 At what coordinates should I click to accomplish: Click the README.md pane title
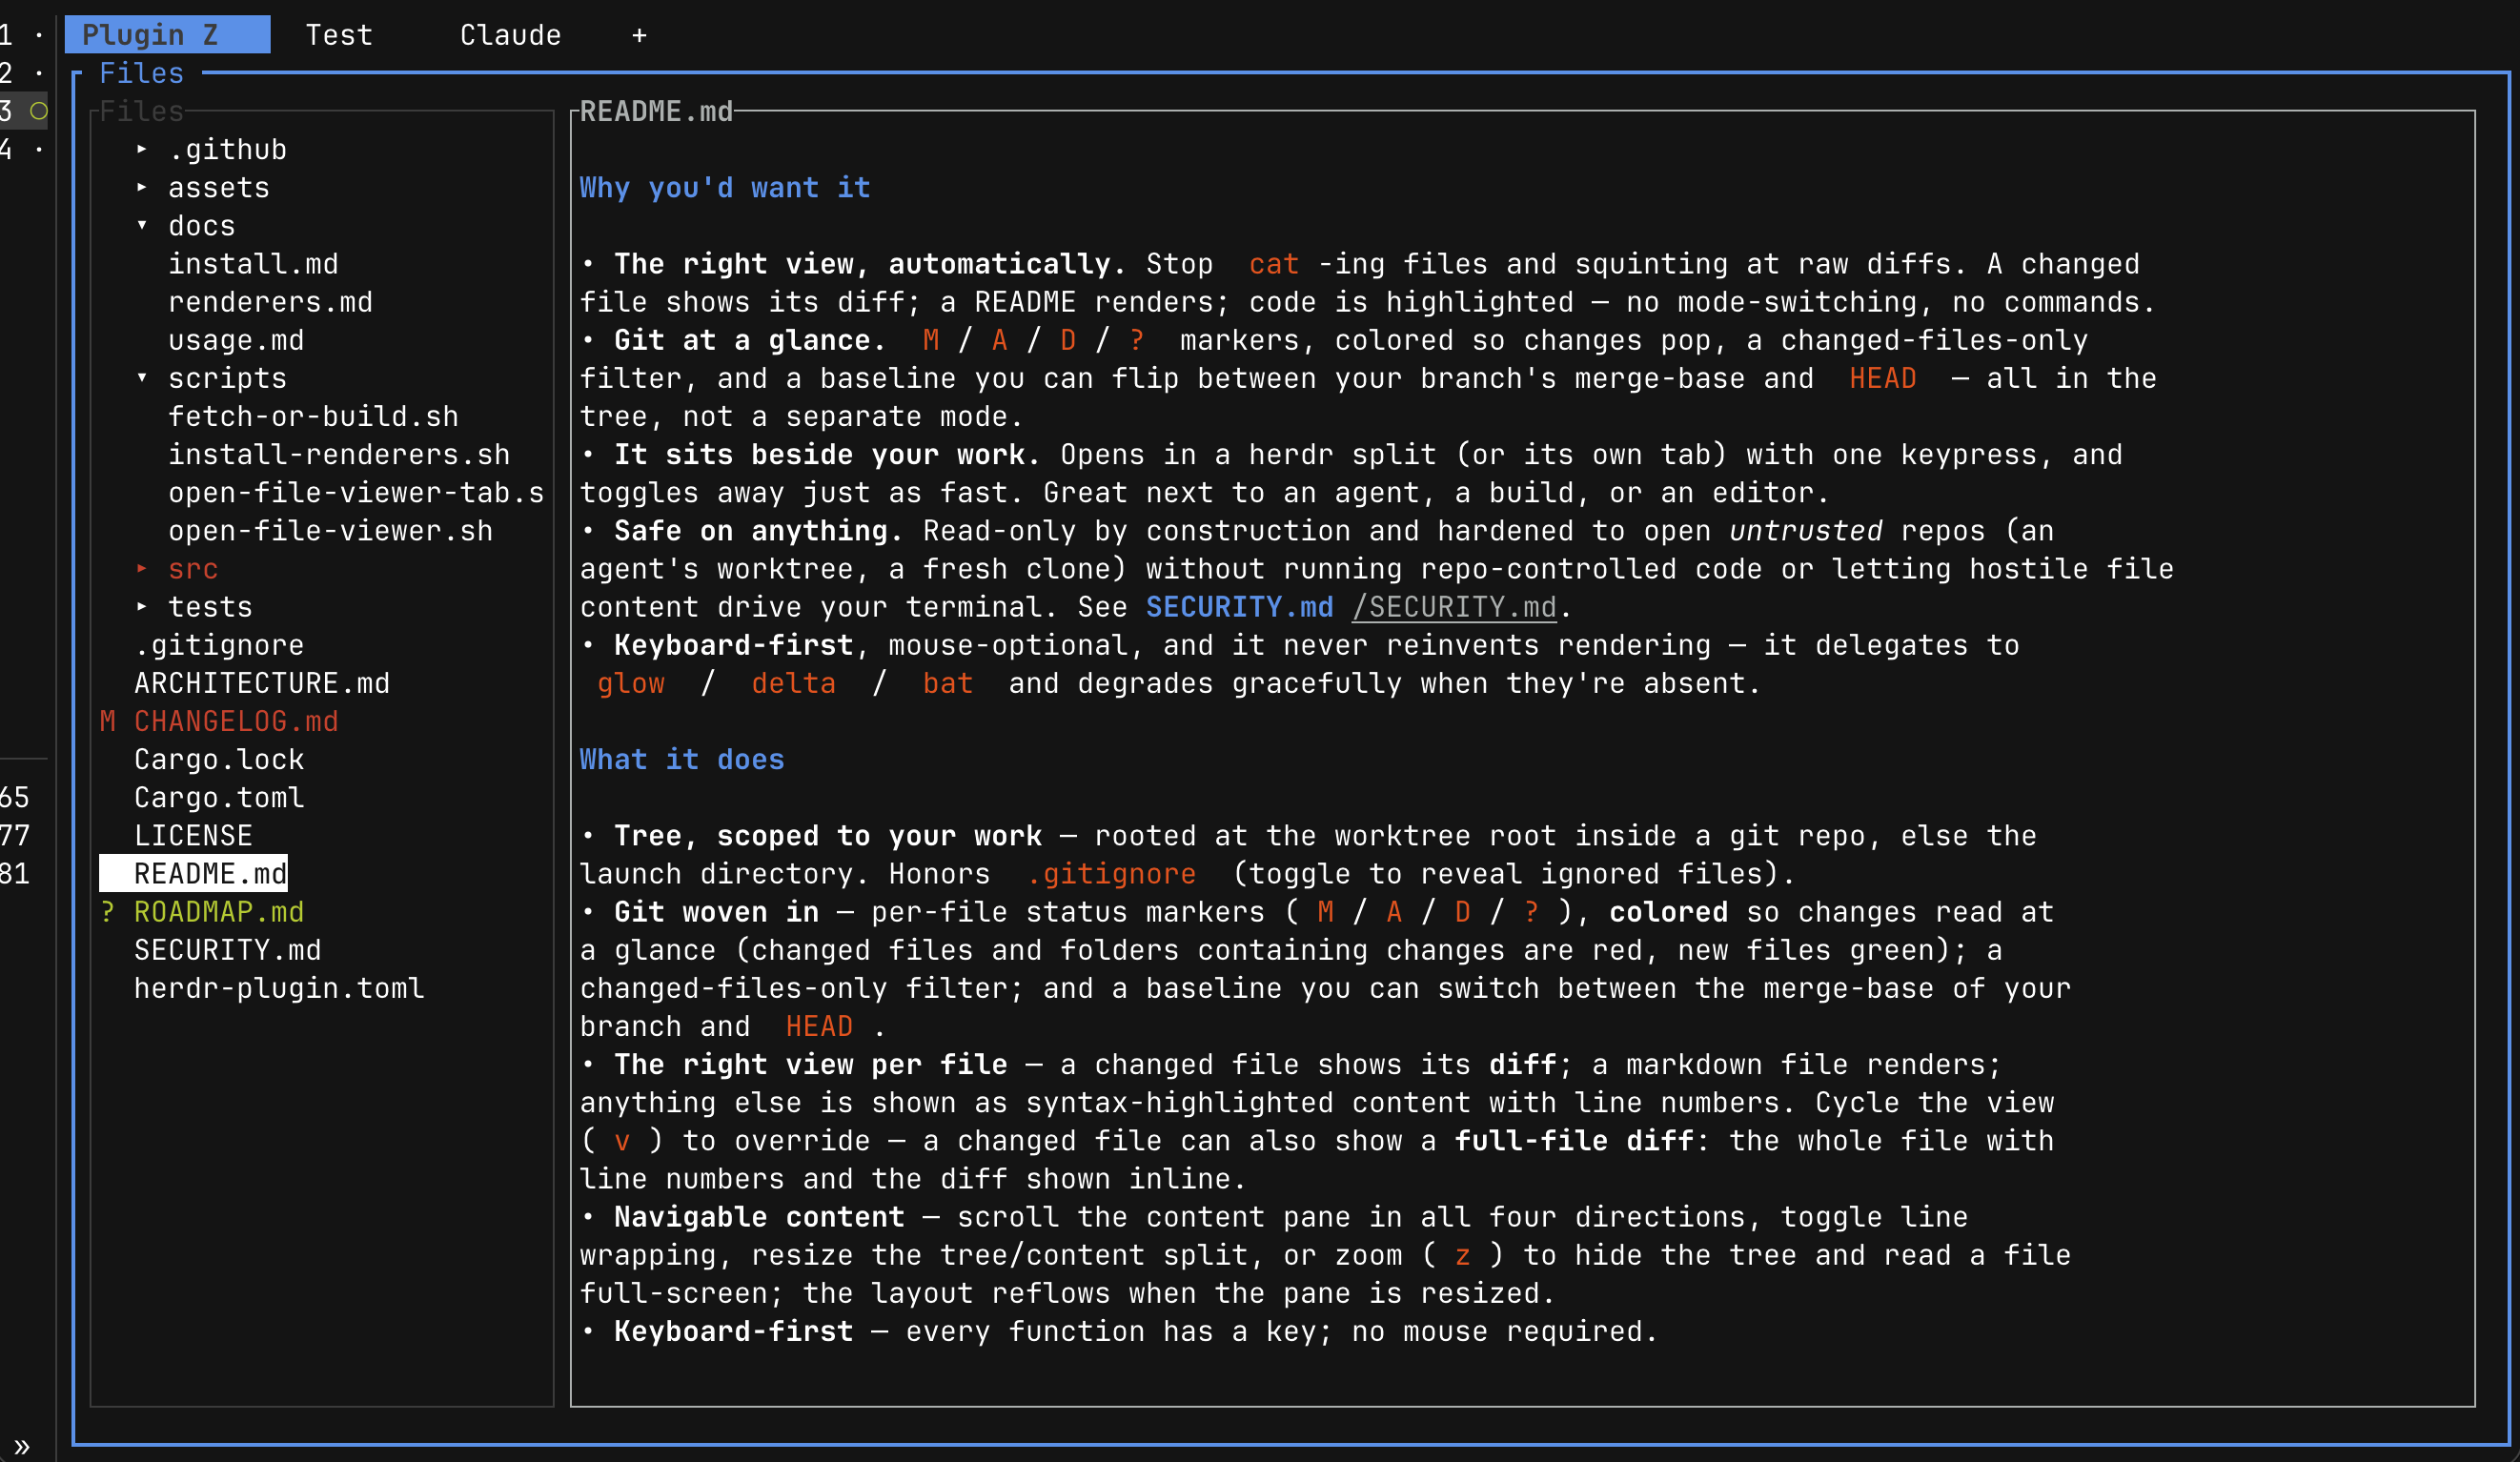click(x=656, y=111)
